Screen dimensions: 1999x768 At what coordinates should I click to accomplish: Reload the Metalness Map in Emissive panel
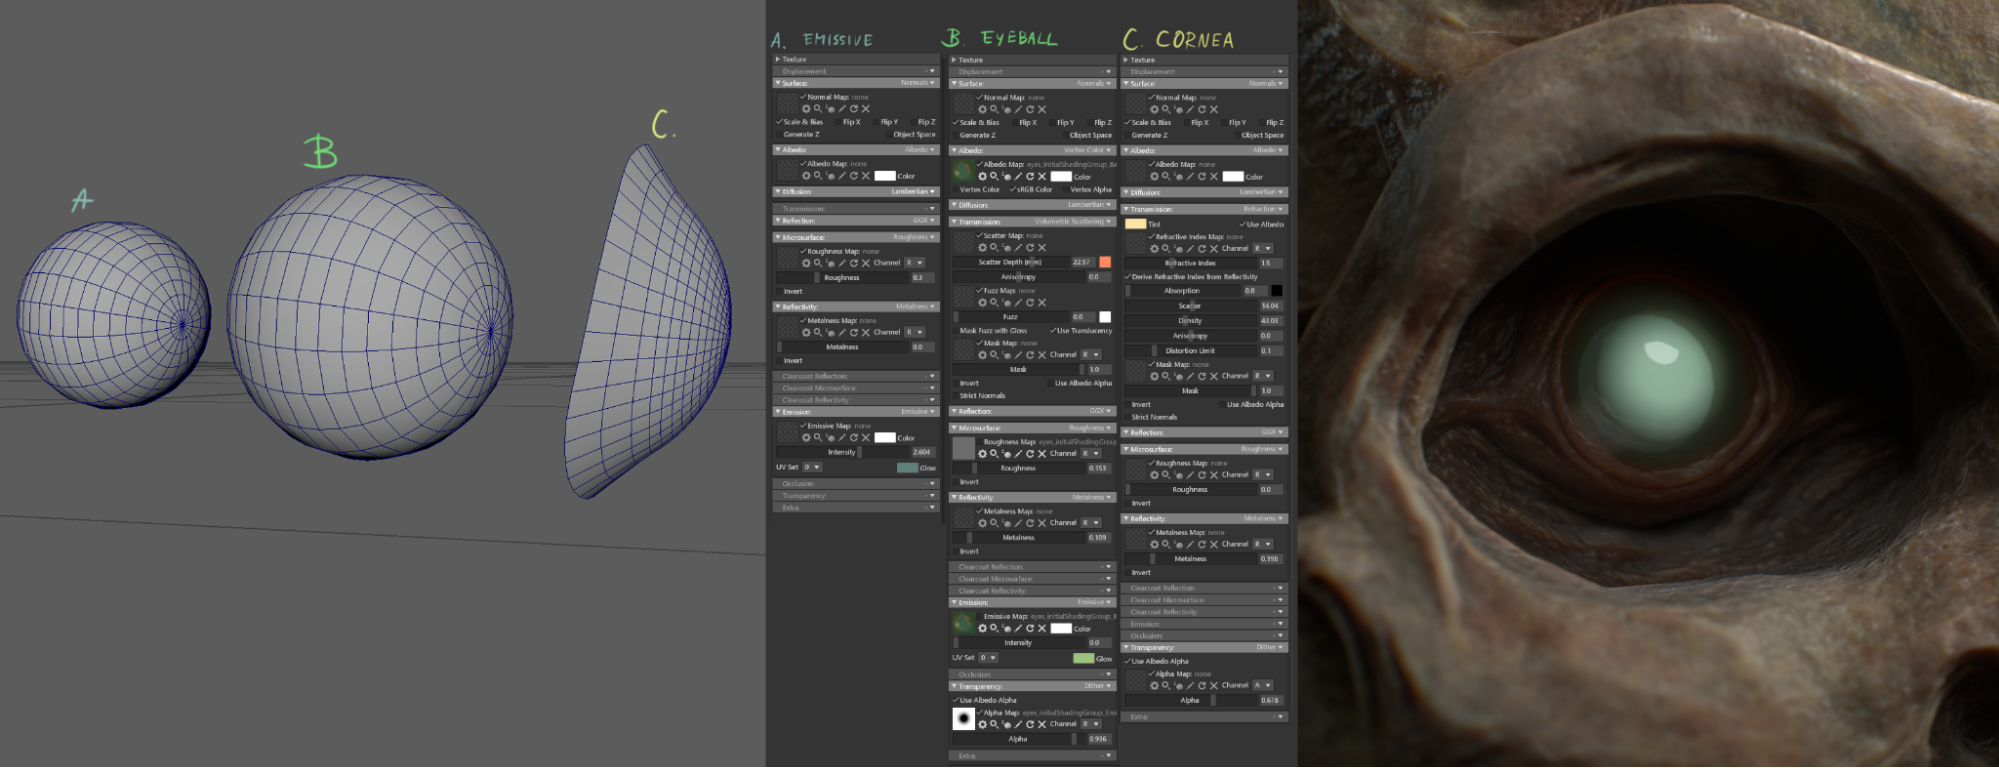tap(854, 332)
